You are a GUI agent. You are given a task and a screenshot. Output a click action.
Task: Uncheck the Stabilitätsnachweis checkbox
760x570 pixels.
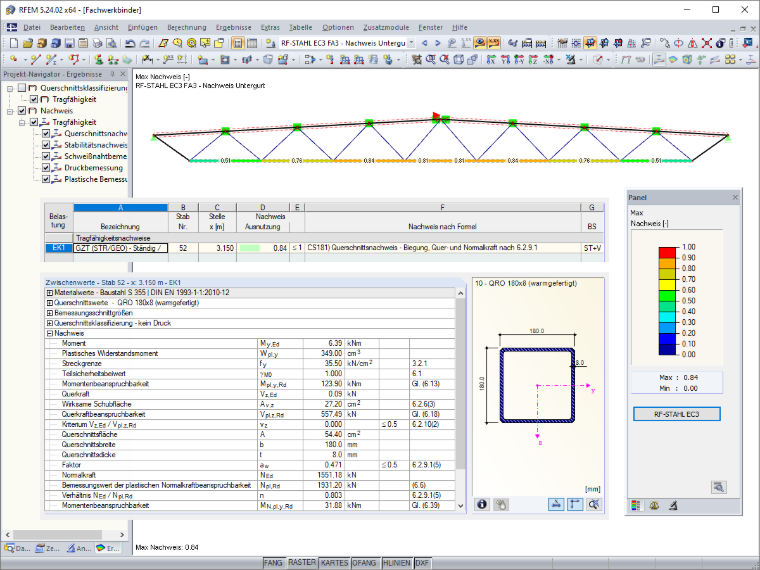pos(46,145)
